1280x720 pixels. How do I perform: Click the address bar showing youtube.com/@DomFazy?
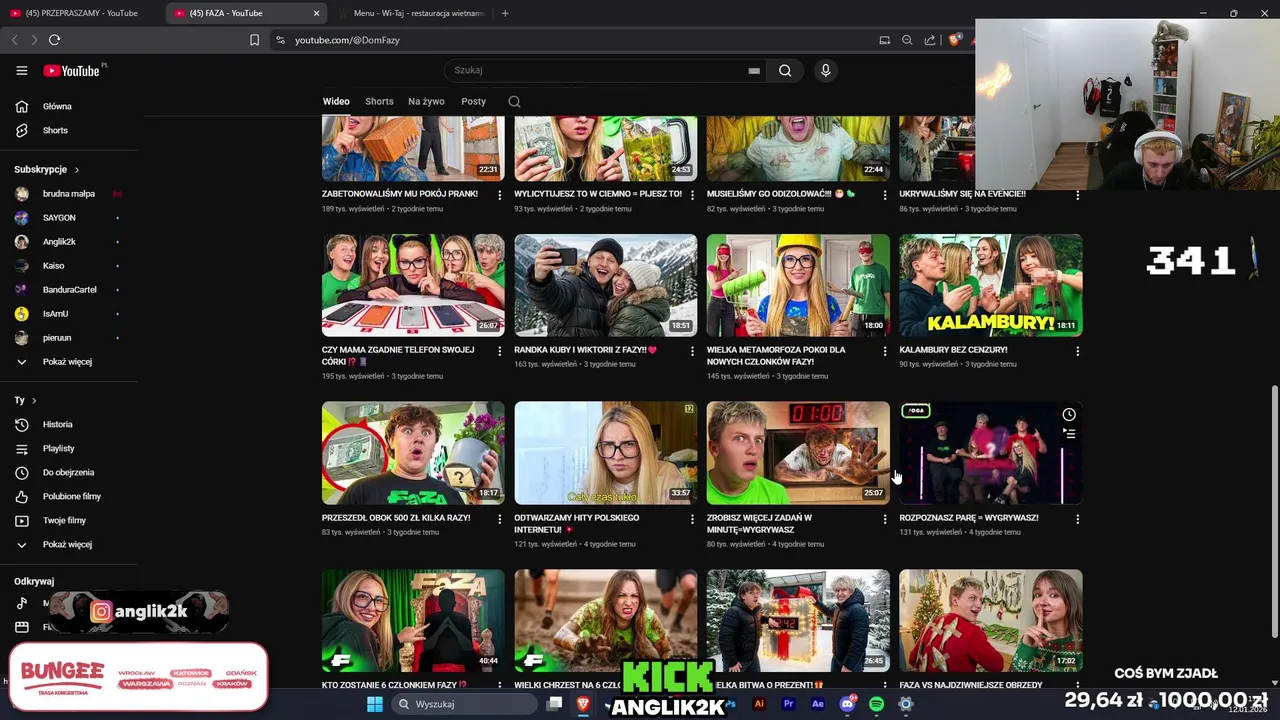570,40
